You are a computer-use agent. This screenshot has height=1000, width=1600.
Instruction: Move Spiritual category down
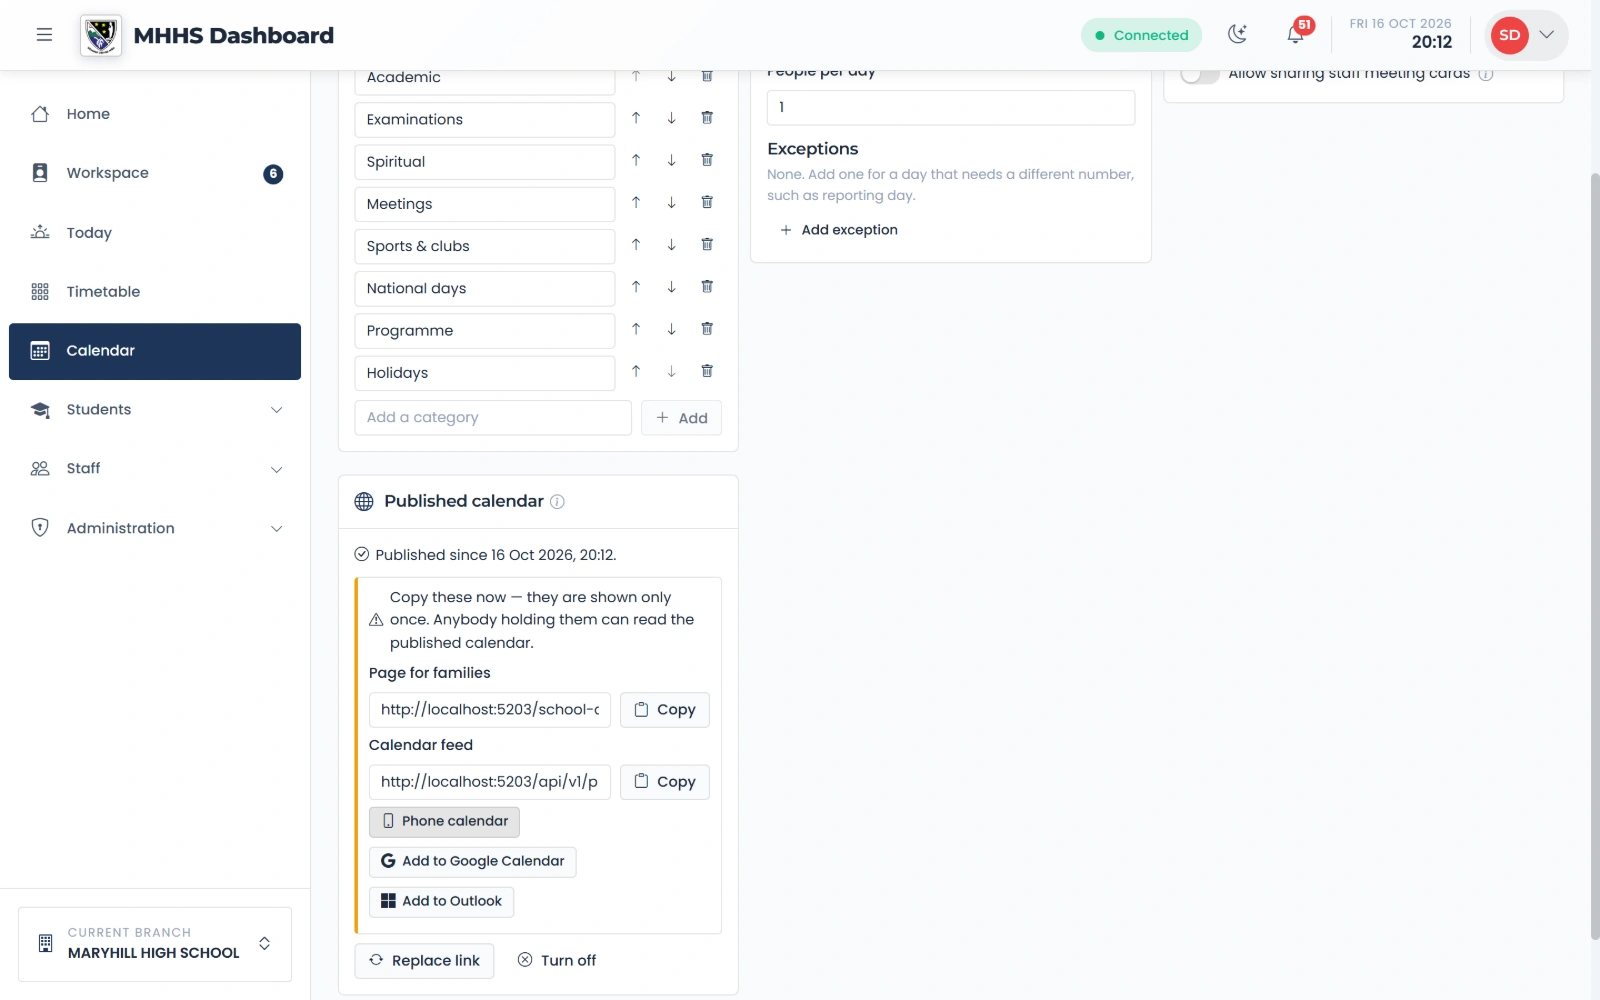tap(671, 160)
